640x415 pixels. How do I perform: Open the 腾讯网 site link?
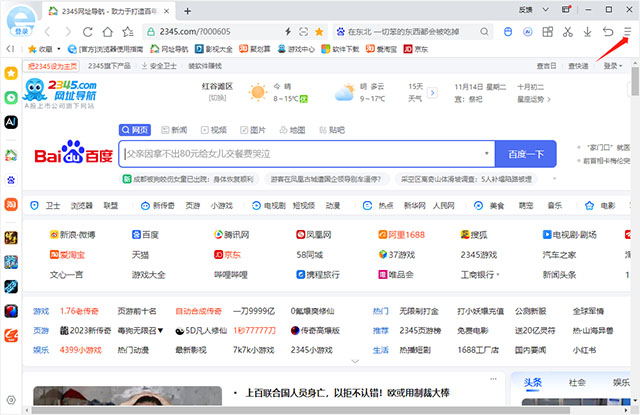point(236,234)
